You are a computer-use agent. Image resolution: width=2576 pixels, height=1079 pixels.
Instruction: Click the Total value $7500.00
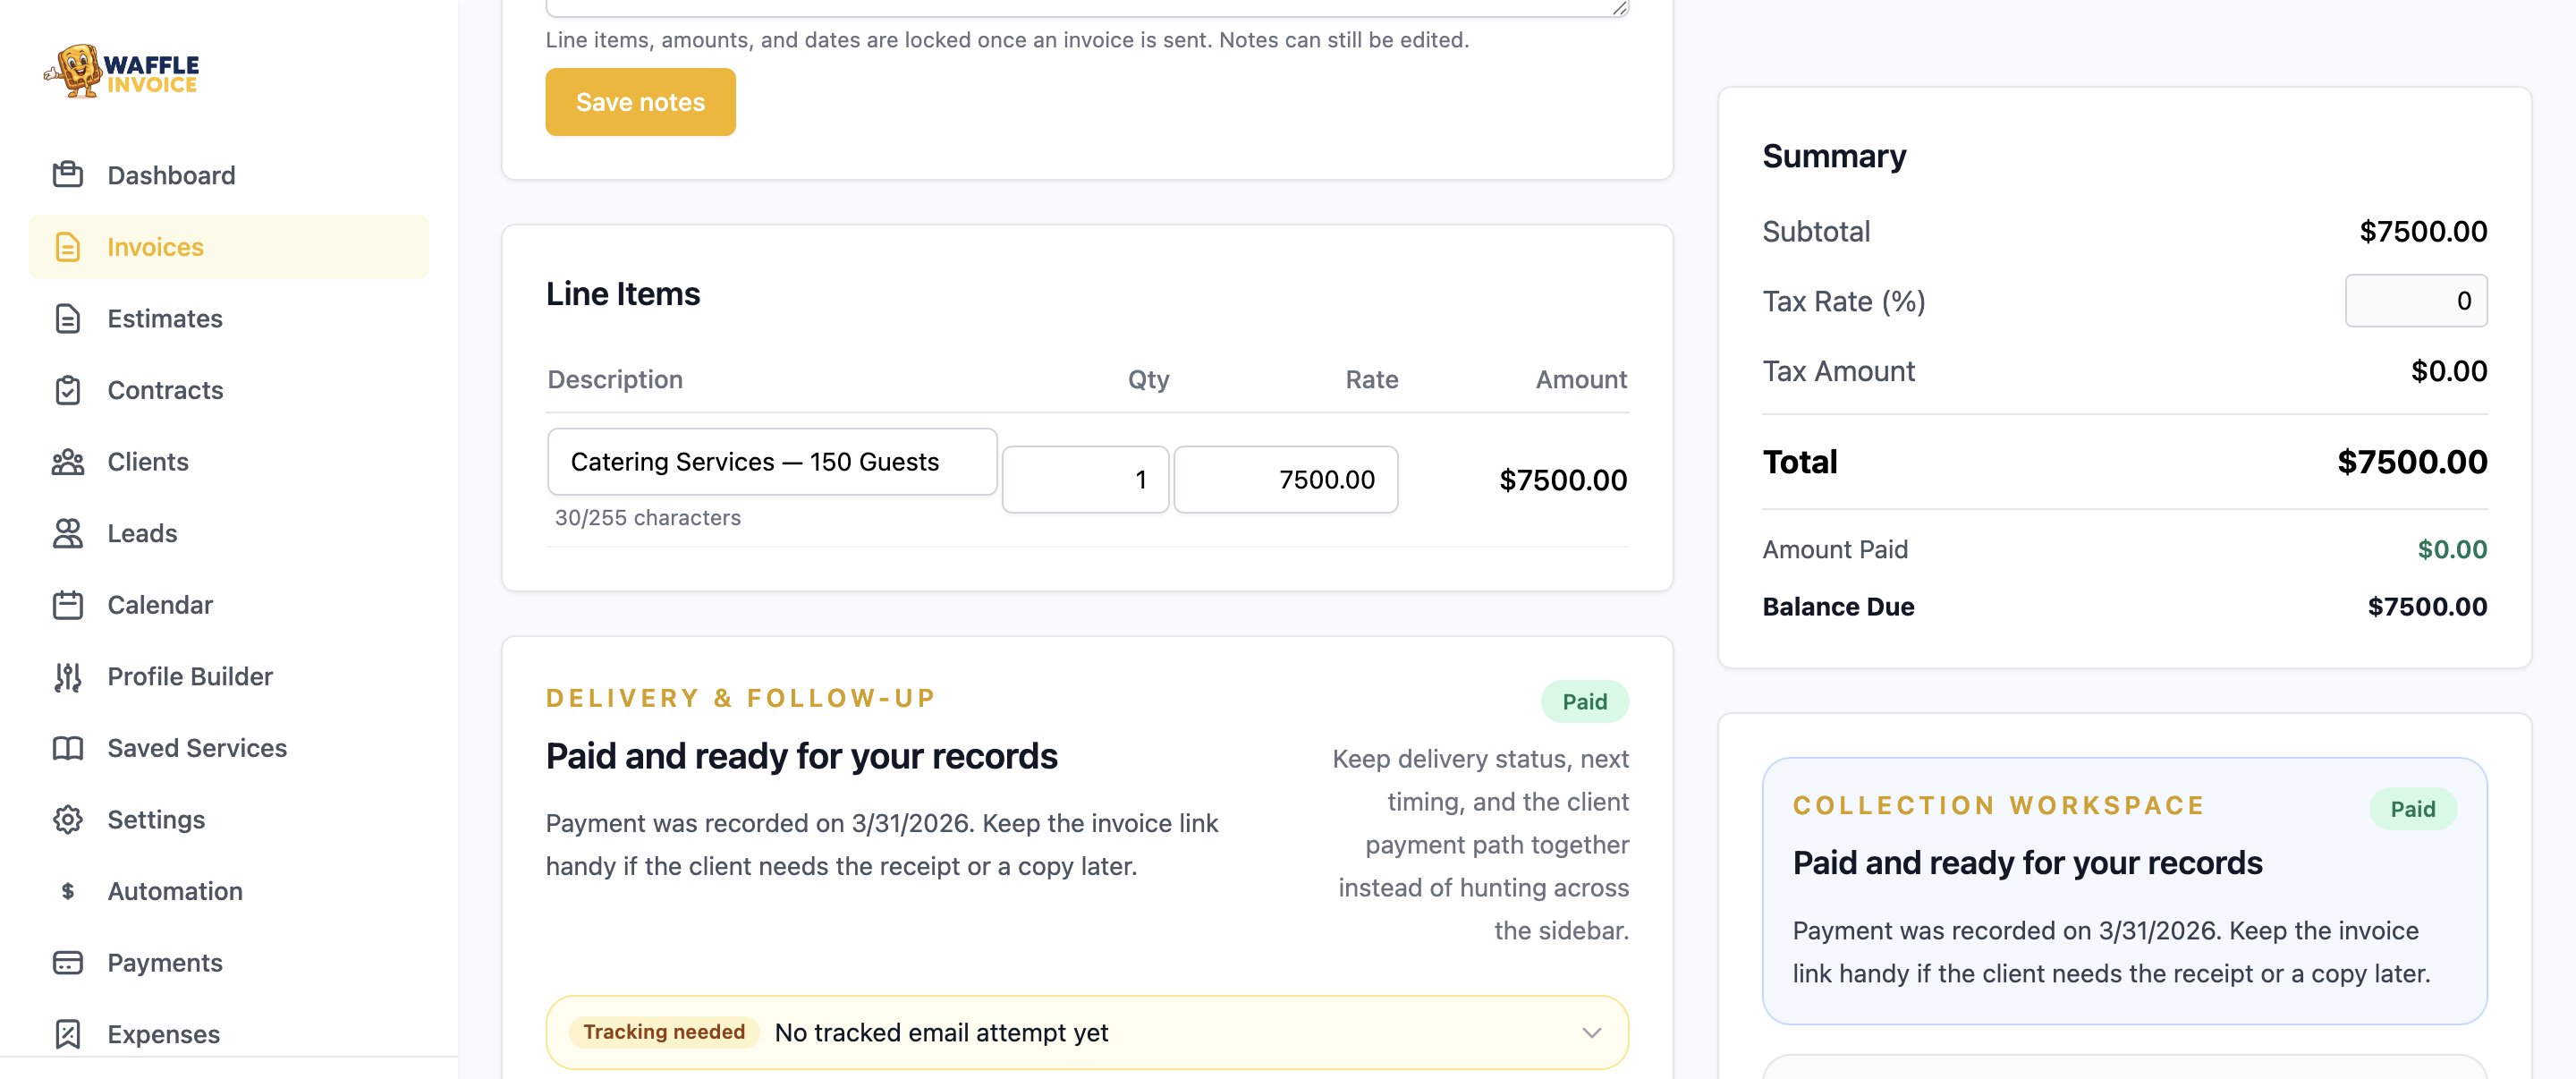[2412, 462]
